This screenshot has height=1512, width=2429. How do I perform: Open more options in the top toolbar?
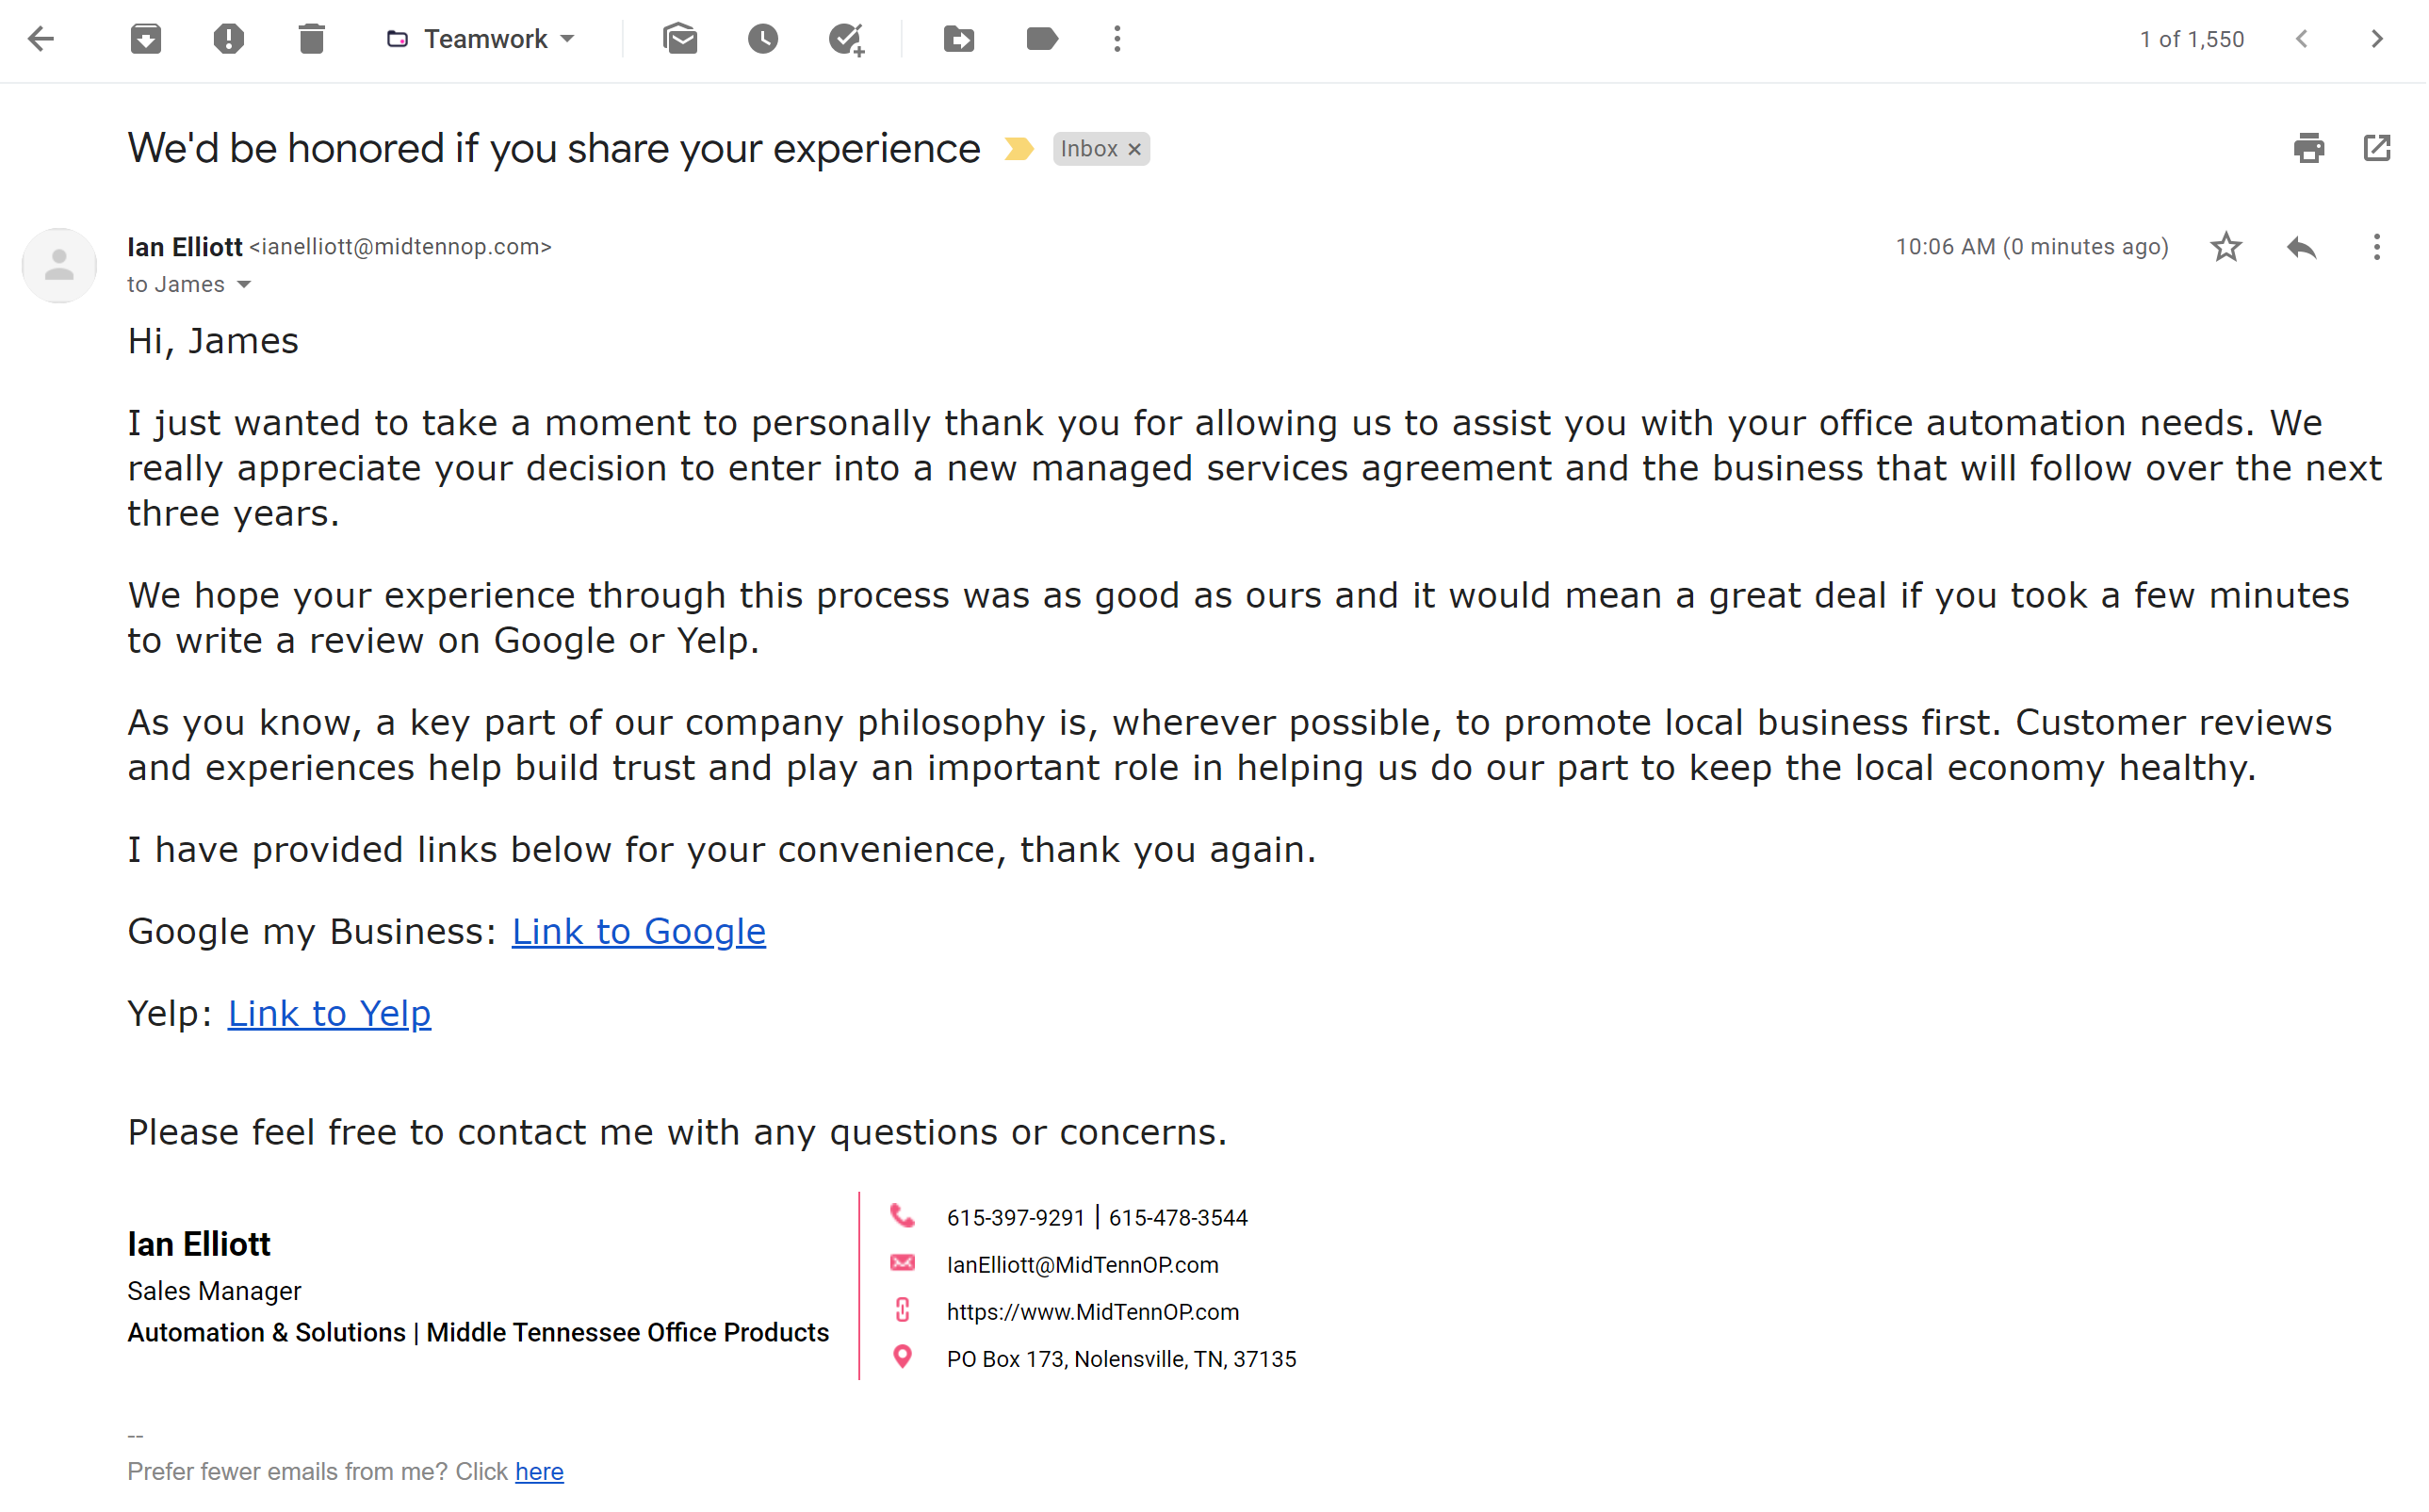click(1118, 39)
